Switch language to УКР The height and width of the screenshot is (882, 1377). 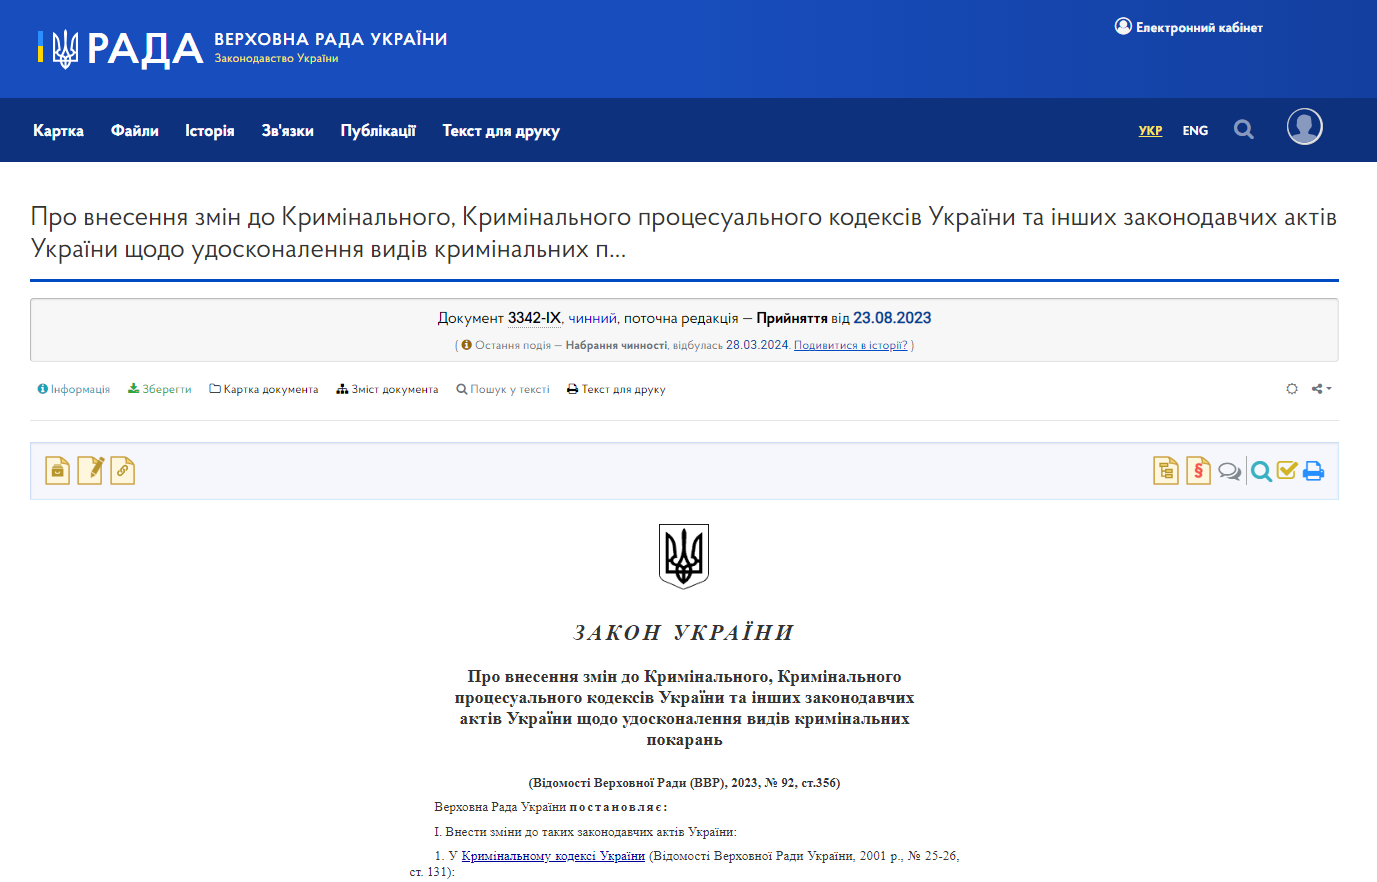[1150, 131]
